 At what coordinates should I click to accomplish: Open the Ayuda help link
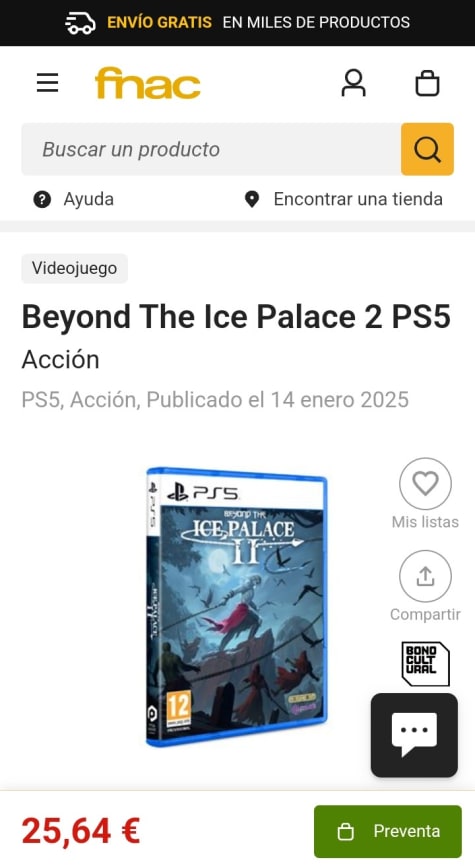tap(73, 199)
